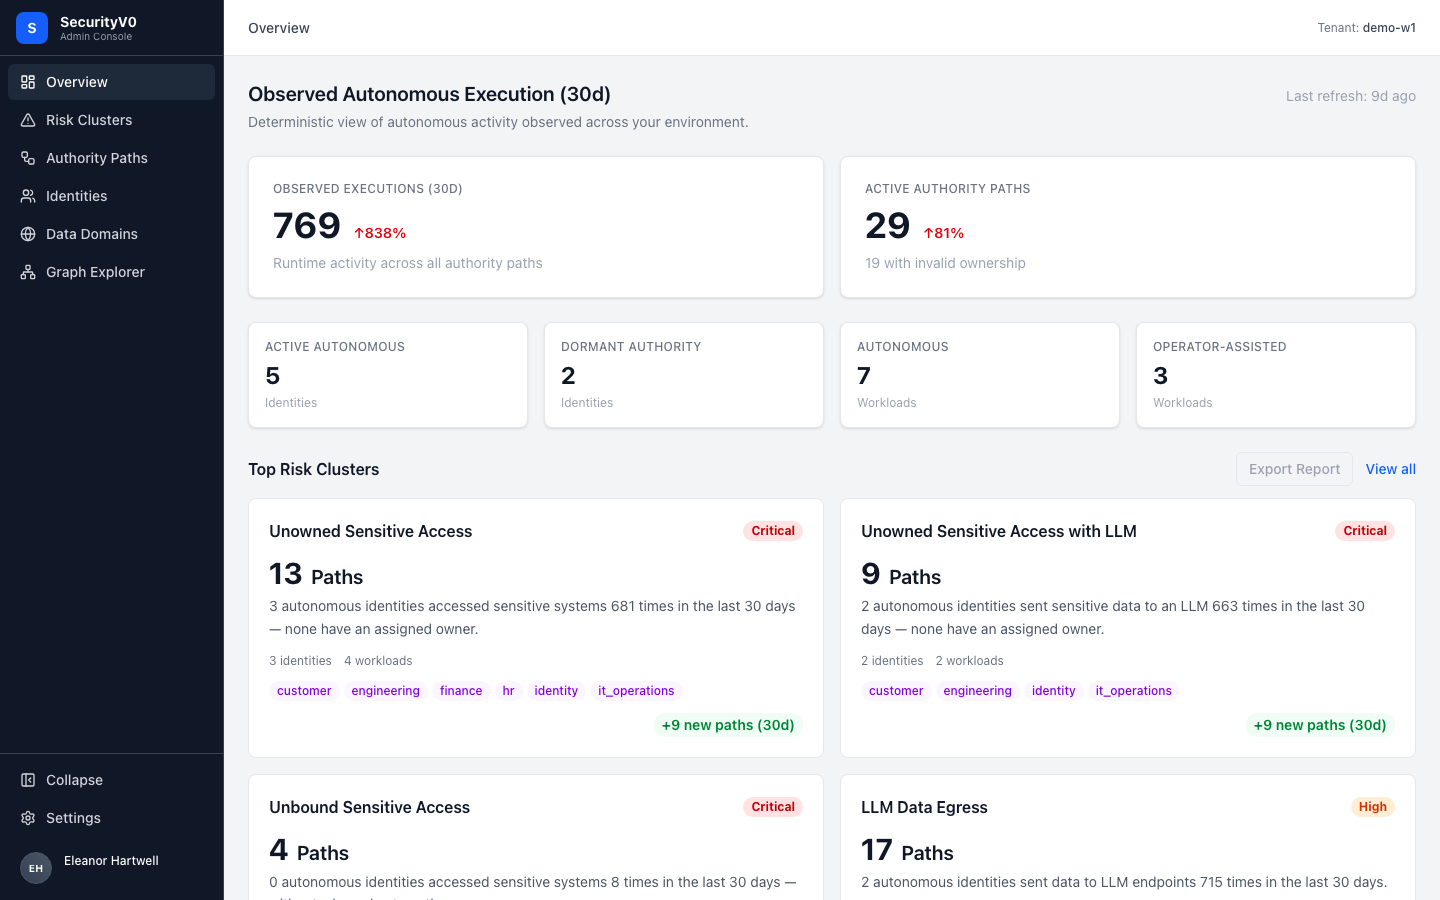Click 'Last refresh: 9d ago' text

point(1351,96)
